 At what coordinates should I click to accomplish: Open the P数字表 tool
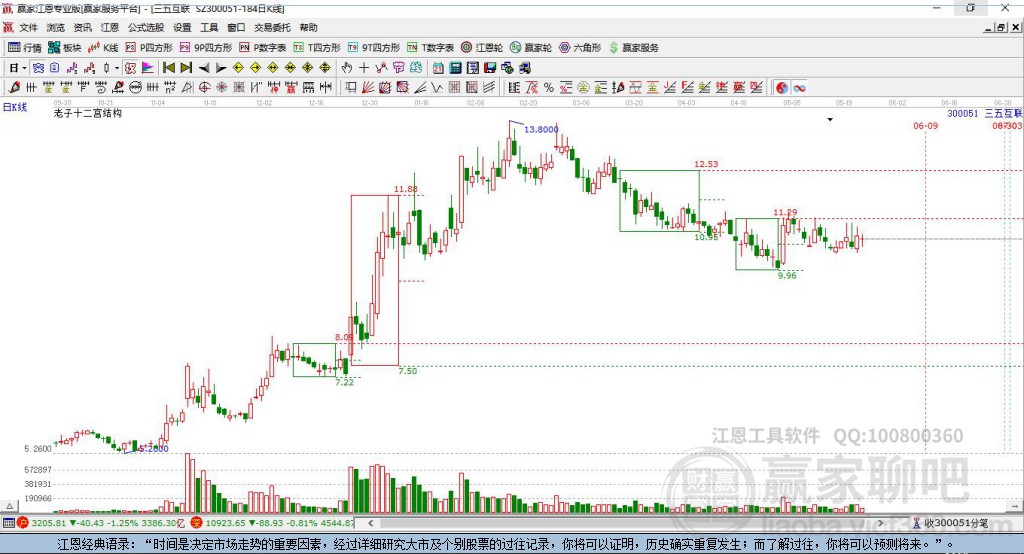click(263, 48)
